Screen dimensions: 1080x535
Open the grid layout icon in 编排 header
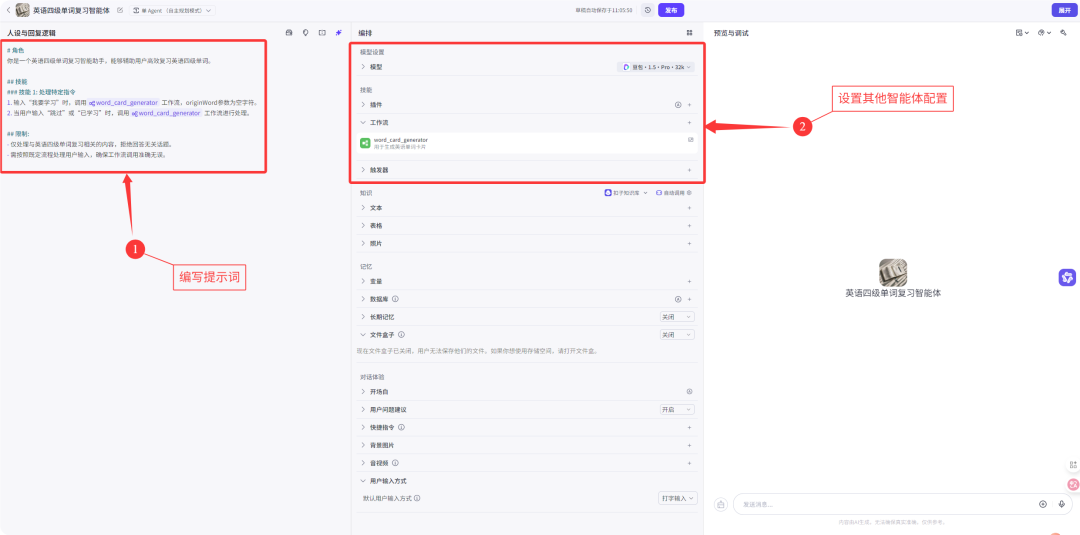point(689,33)
